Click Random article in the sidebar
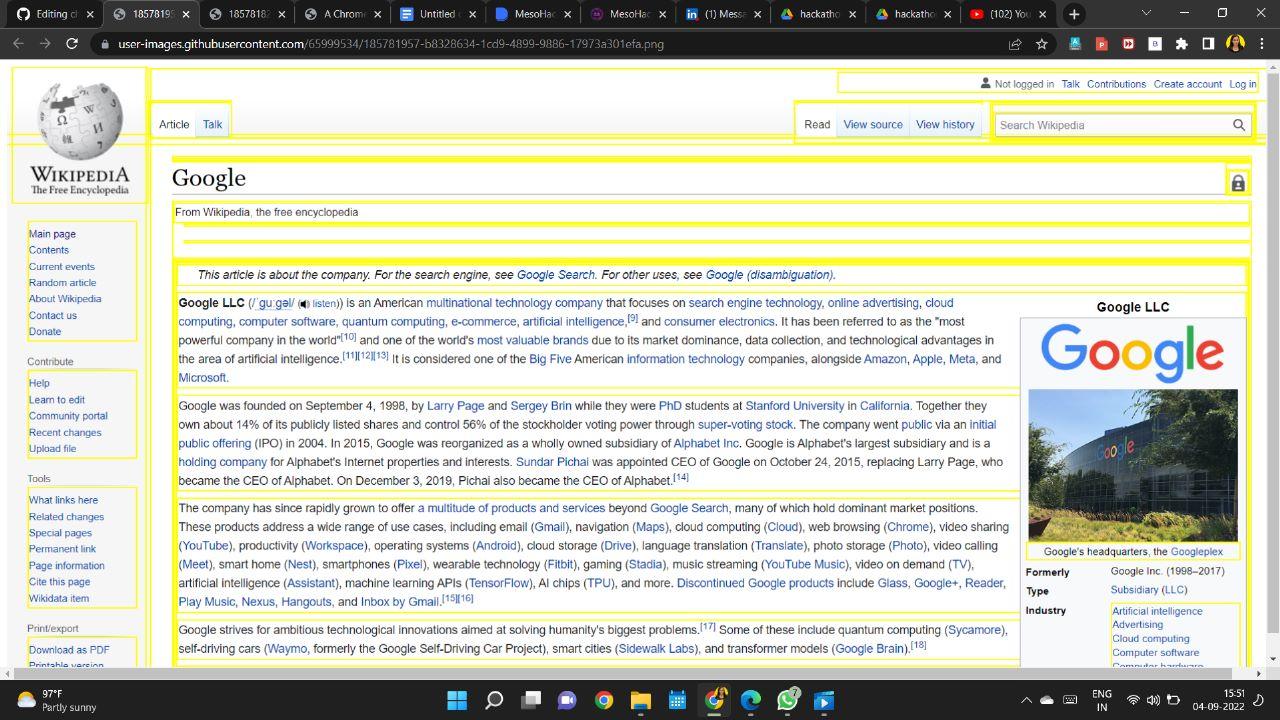 (62, 283)
